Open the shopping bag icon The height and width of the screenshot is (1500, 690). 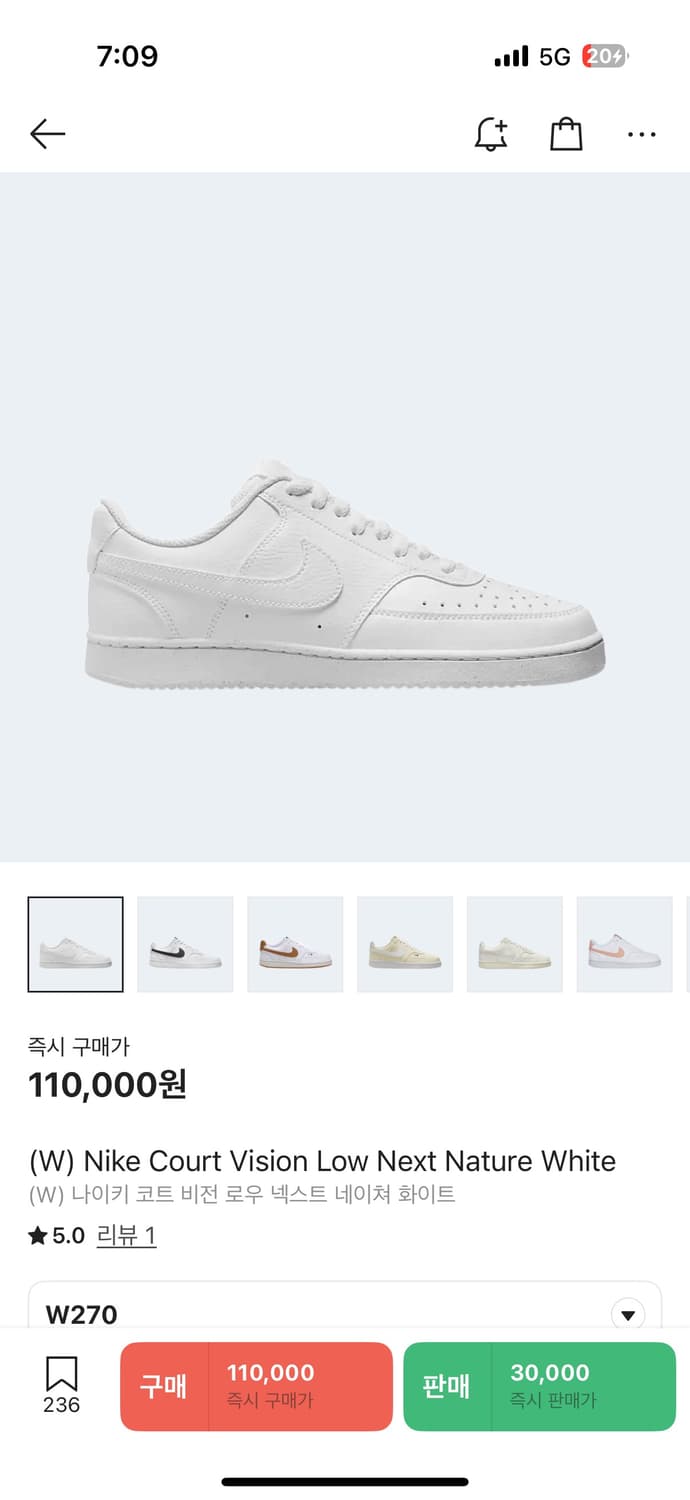[x=566, y=134]
